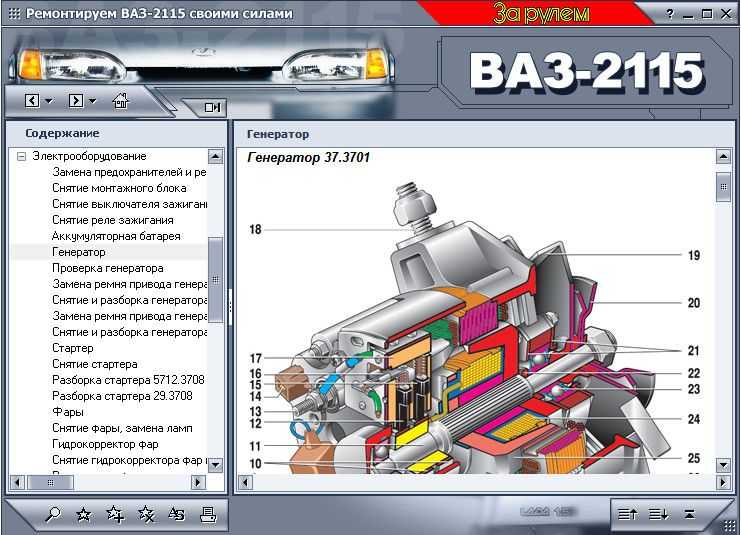Image resolution: width=741 pixels, height=535 pixels.
Task: Open the back history dropdown arrow
Action: pyautogui.click(x=49, y=101)
